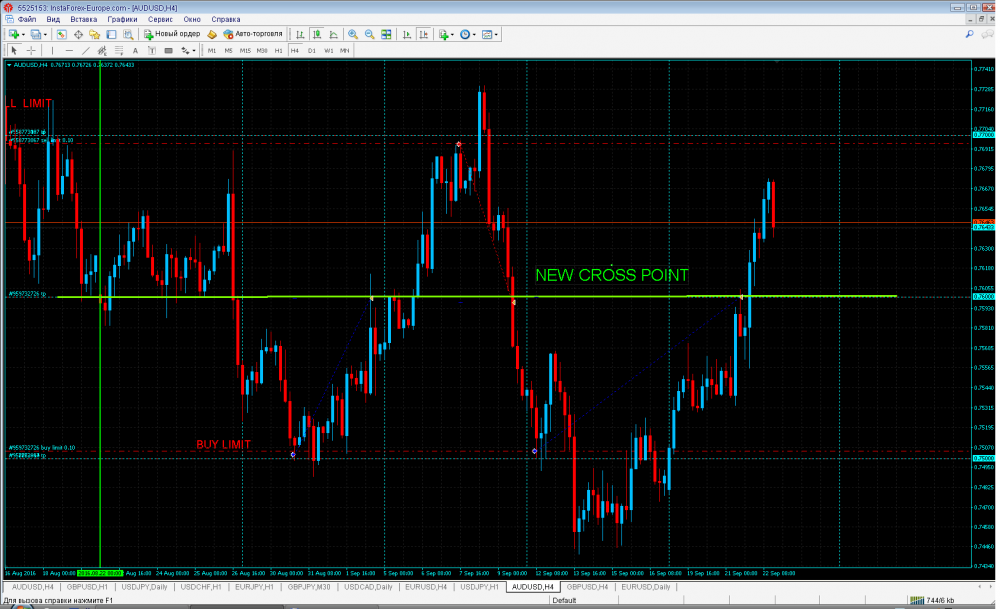
Task: Click the Новый ордер button
Action: point(172,34)
